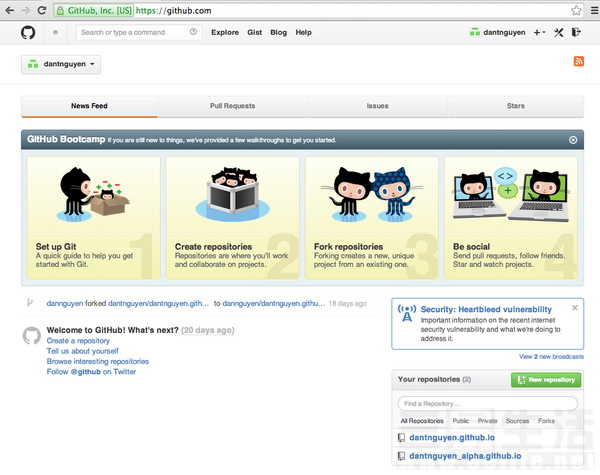Click the Tell us about yourself link
Image resolution: width=600 pixels, height=475 pixels.
83,351
